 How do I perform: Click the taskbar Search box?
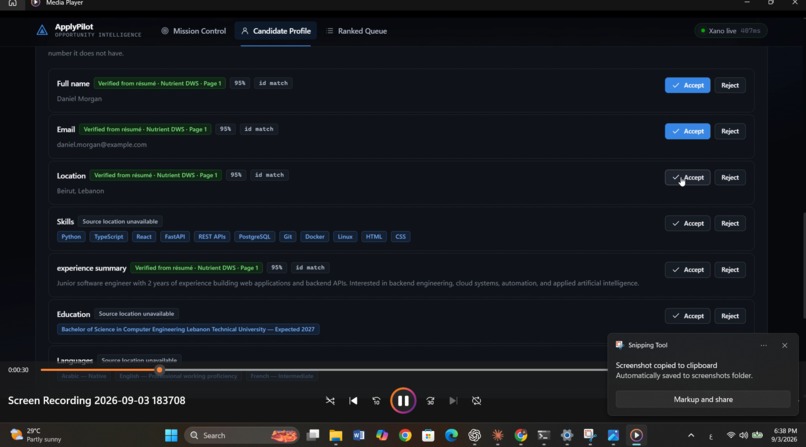[x=242, y=435]
